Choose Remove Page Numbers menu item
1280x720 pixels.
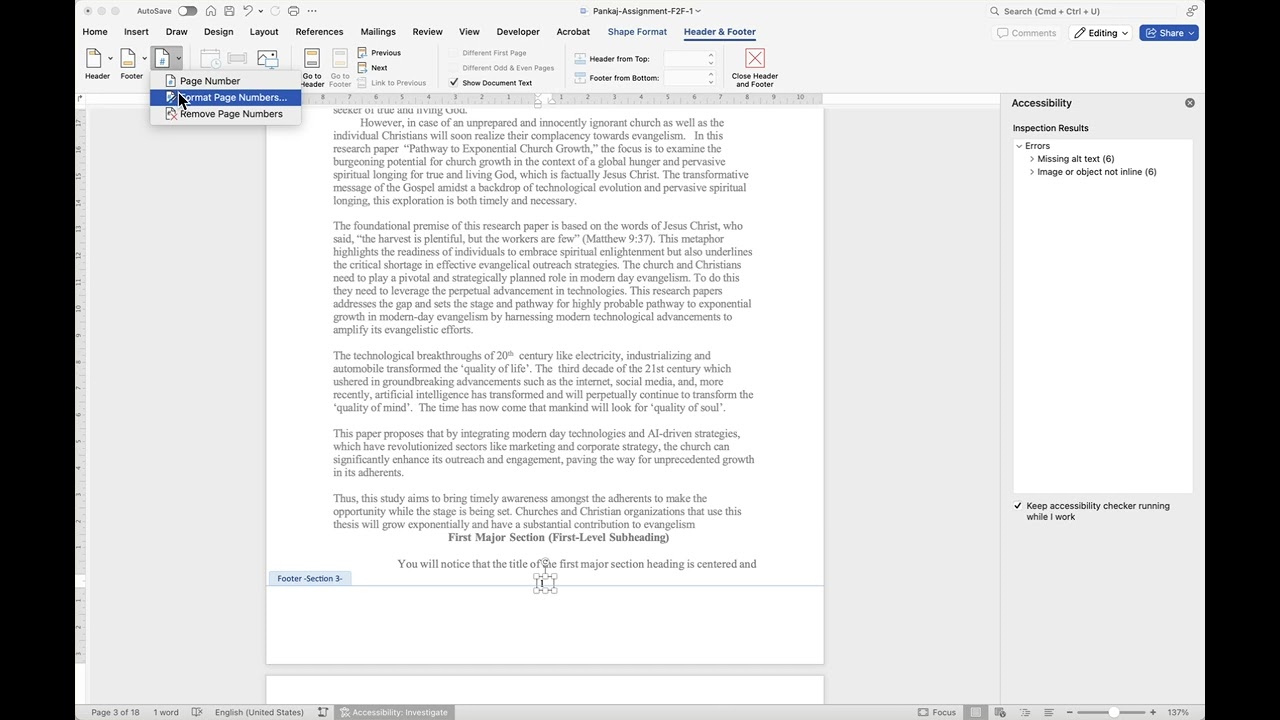pos(226,114)
